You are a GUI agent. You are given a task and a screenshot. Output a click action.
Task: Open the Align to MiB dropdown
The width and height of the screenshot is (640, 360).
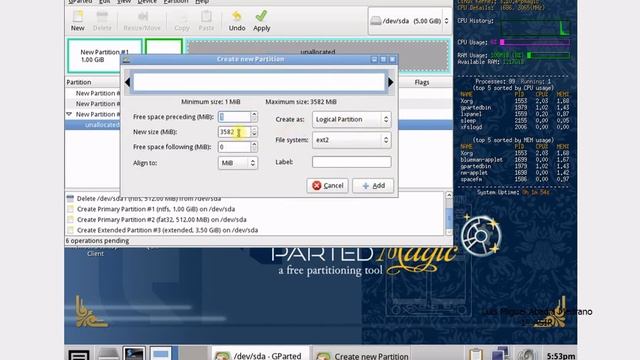pos(238,163)
